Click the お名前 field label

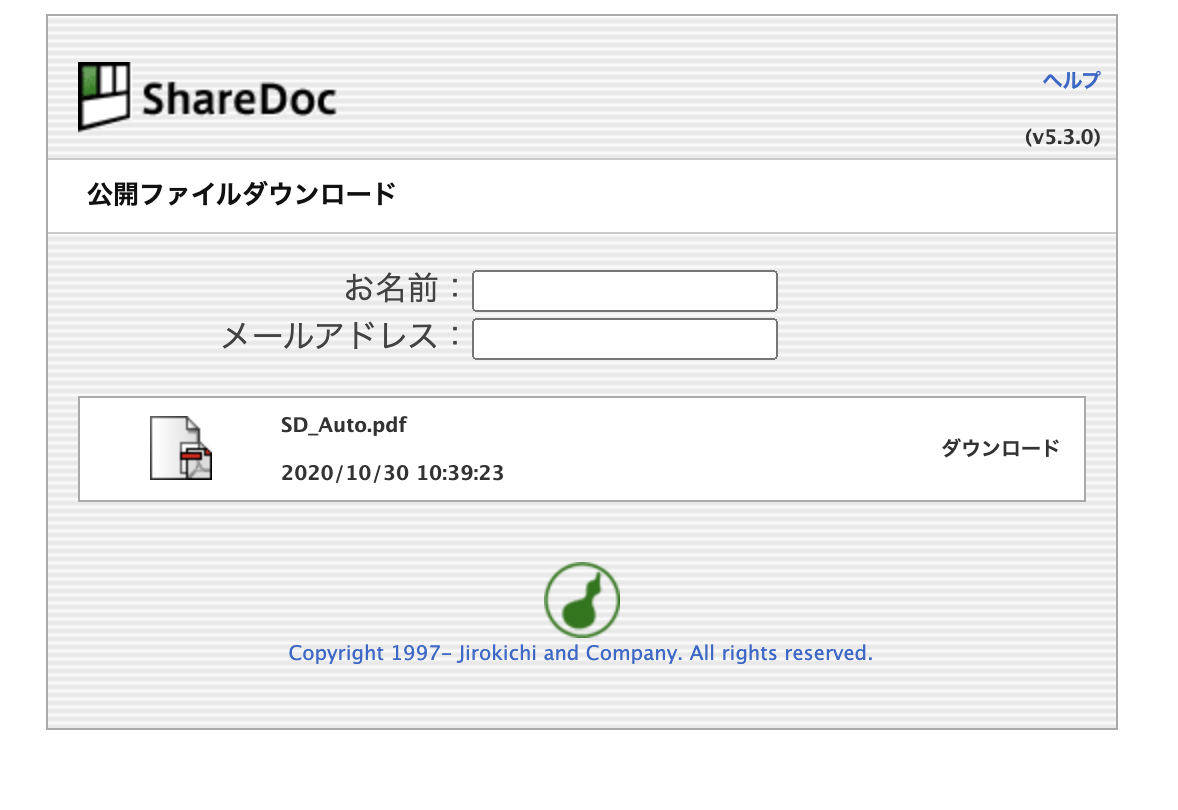click(x=391, y=290)
